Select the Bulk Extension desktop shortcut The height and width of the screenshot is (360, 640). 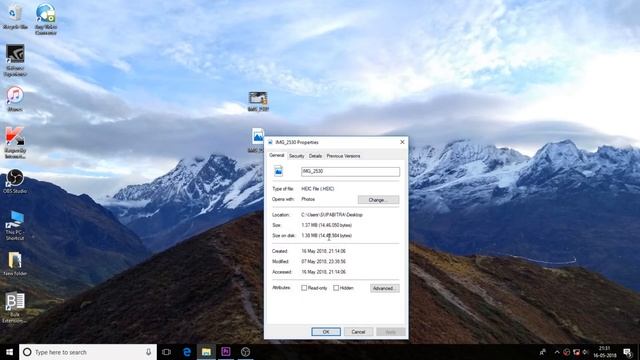click(x=15, y=308)
